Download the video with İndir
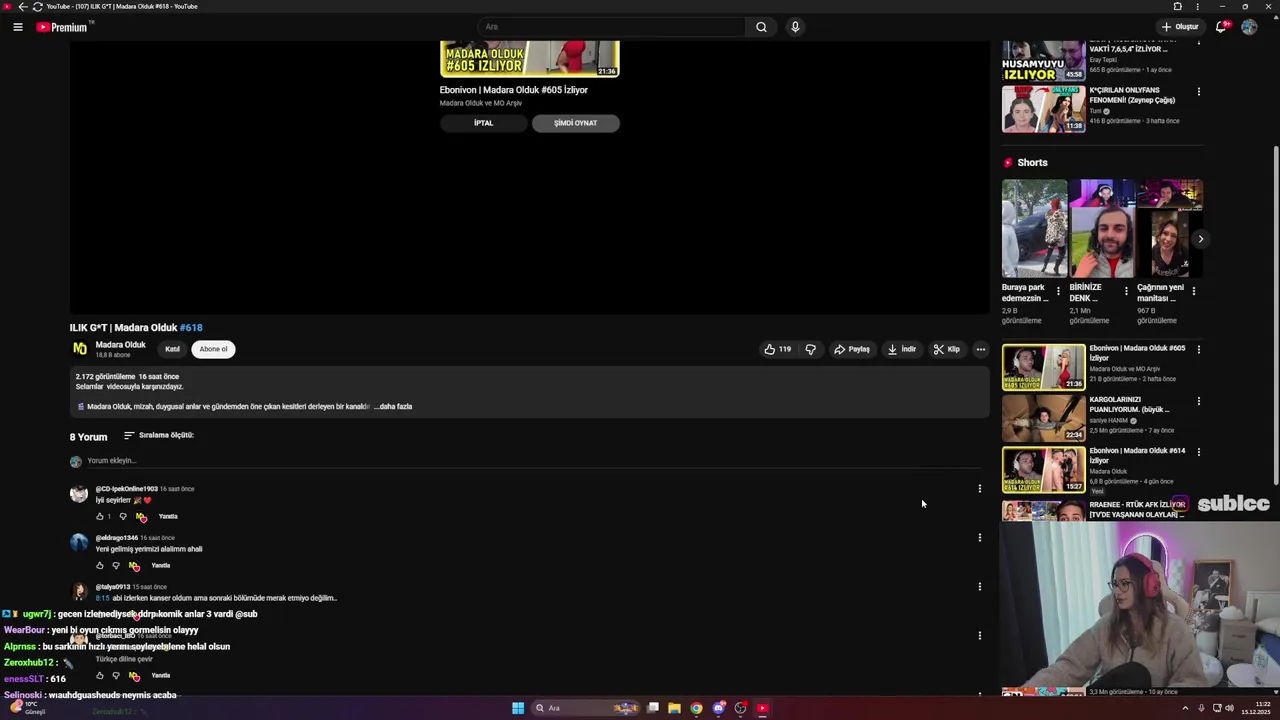Screen dimensions: 1280x720 [x=902, y=349]
